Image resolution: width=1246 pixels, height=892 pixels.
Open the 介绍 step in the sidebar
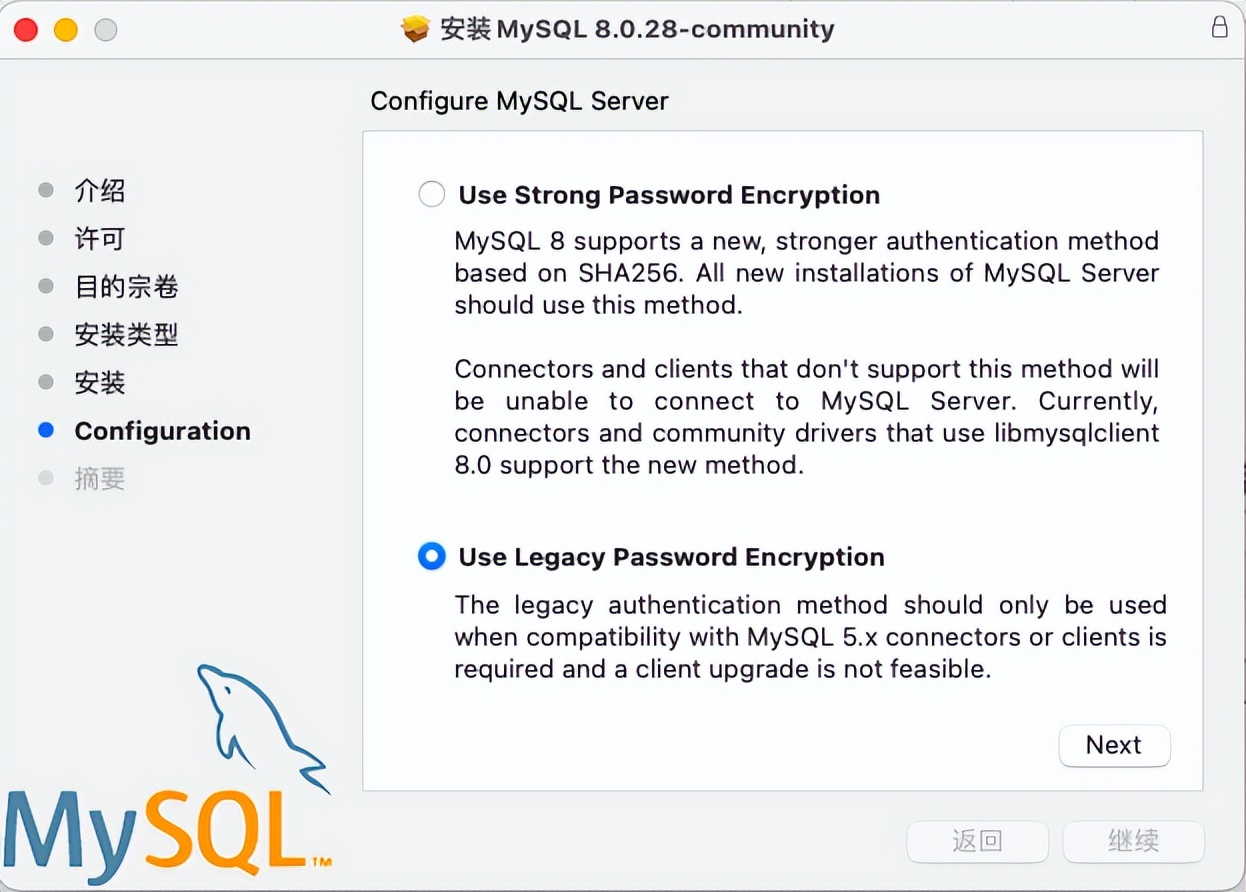click(99, 190)
